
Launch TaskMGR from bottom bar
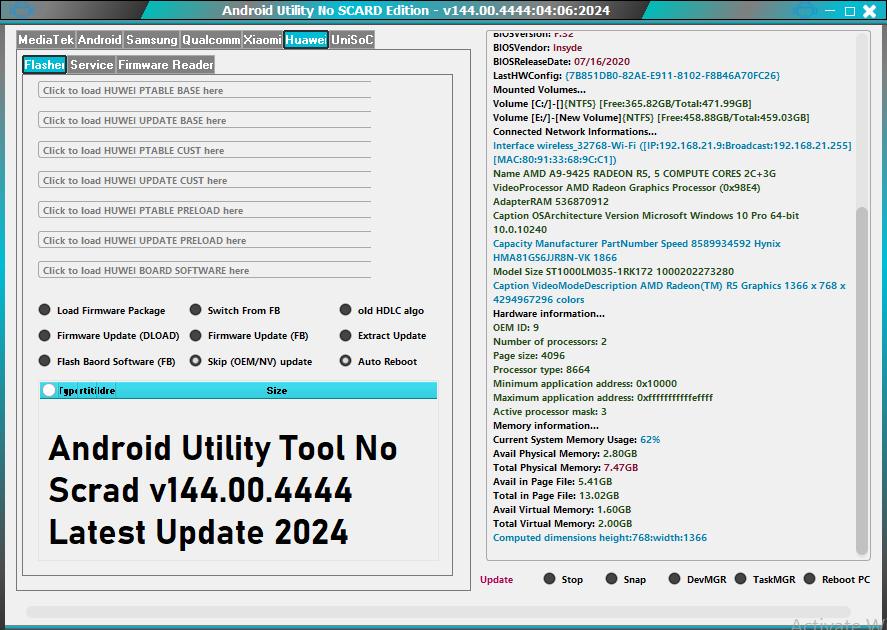pyautogui.click(x=740, y=579)
